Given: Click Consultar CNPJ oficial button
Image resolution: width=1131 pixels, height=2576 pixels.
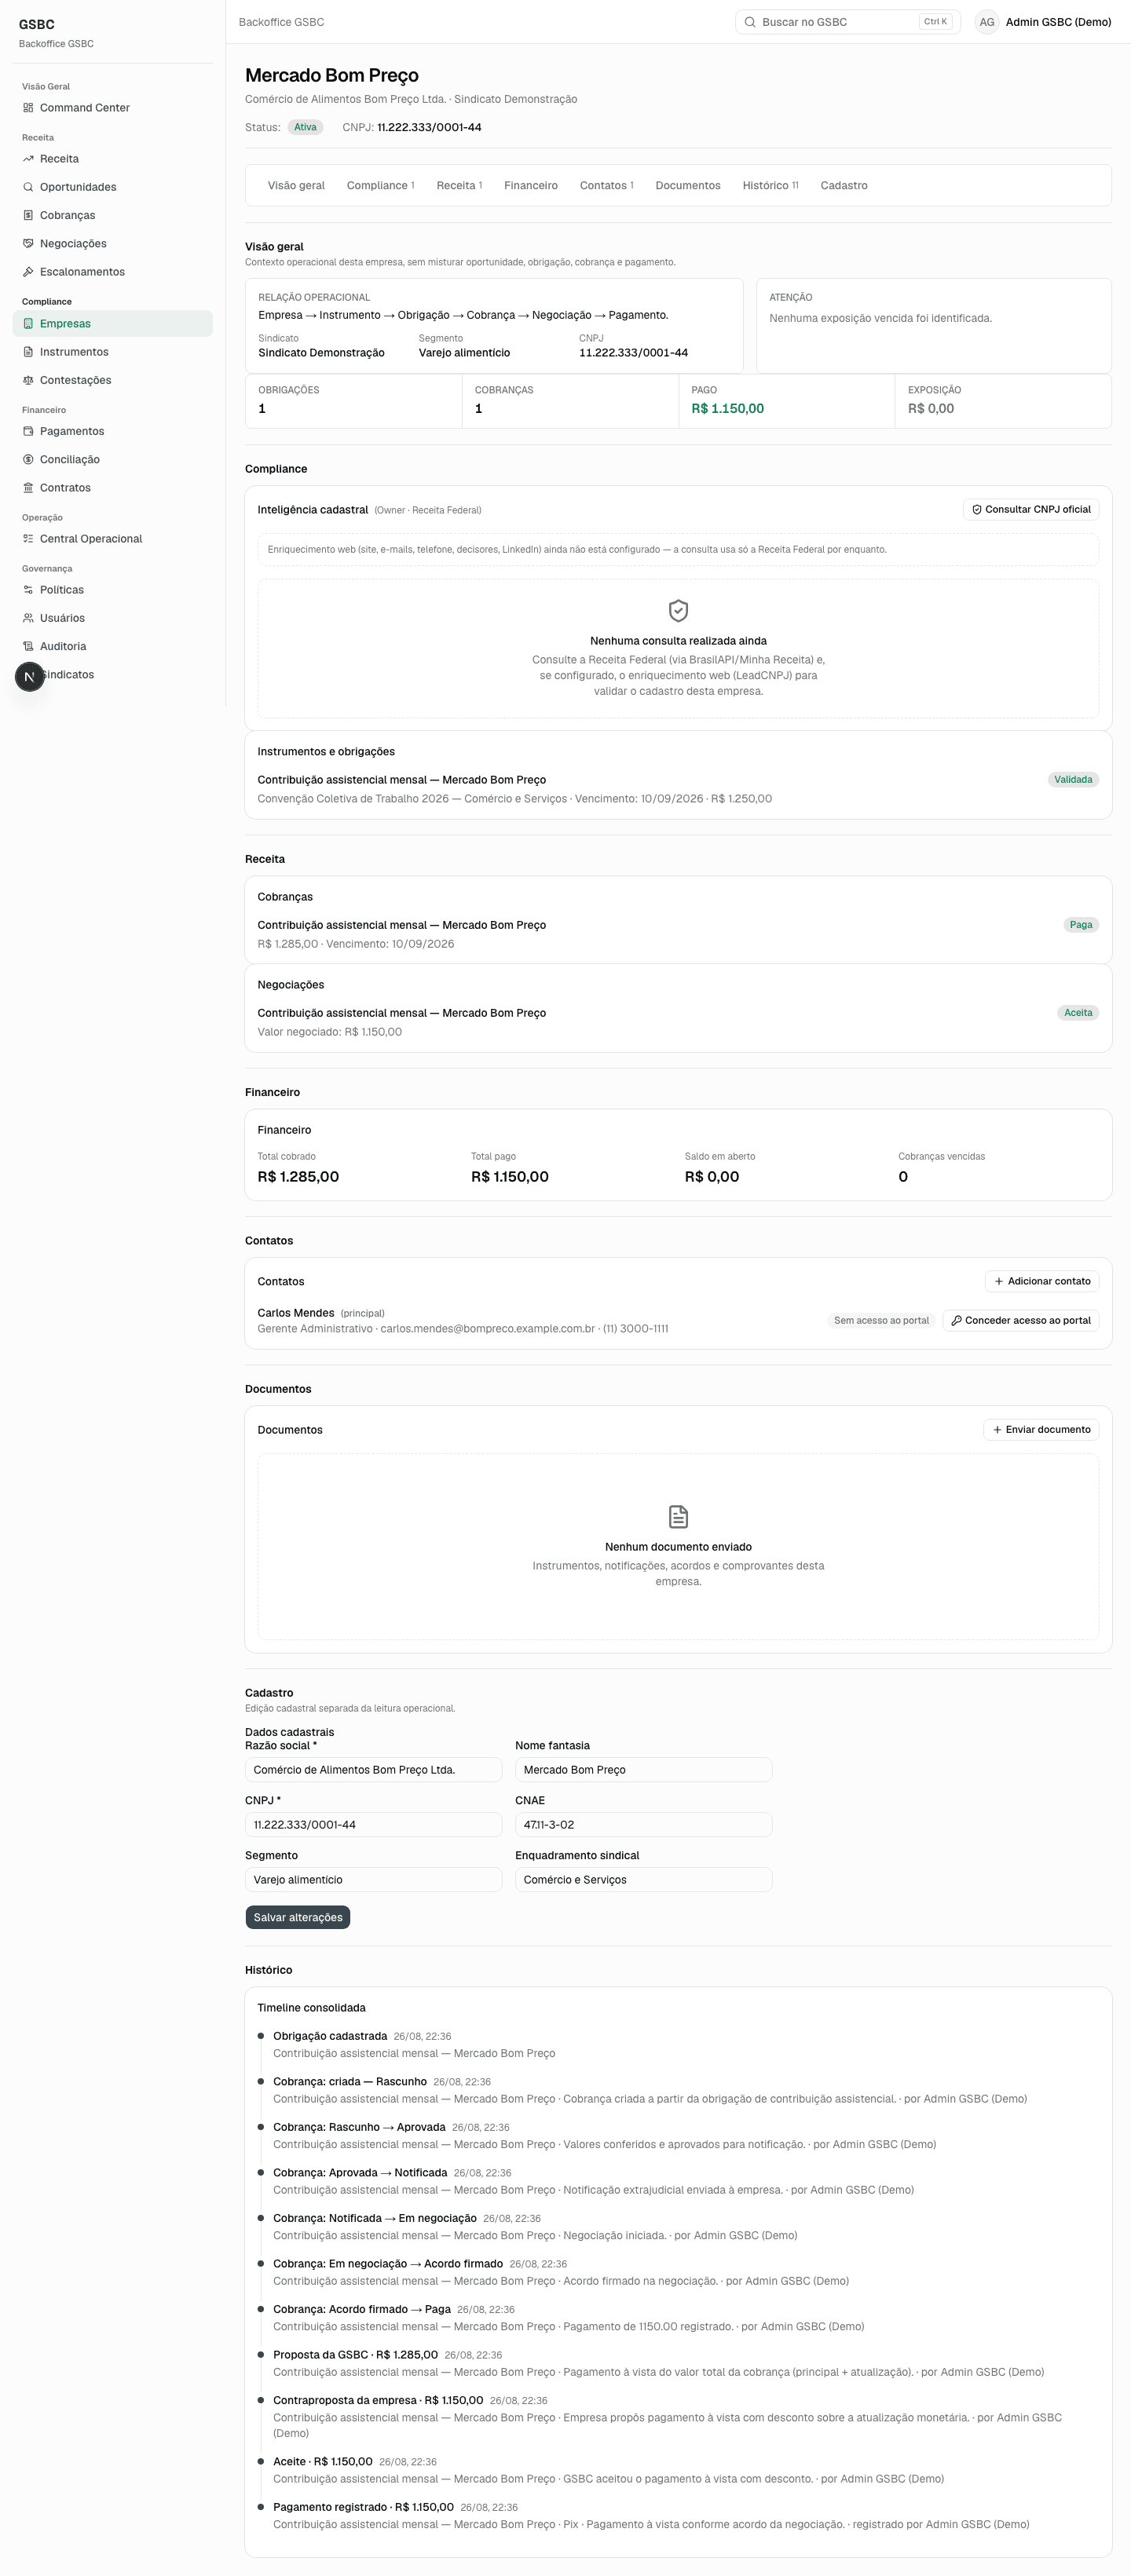Looking at the screenshot, I should click(x=1031, y=510).
